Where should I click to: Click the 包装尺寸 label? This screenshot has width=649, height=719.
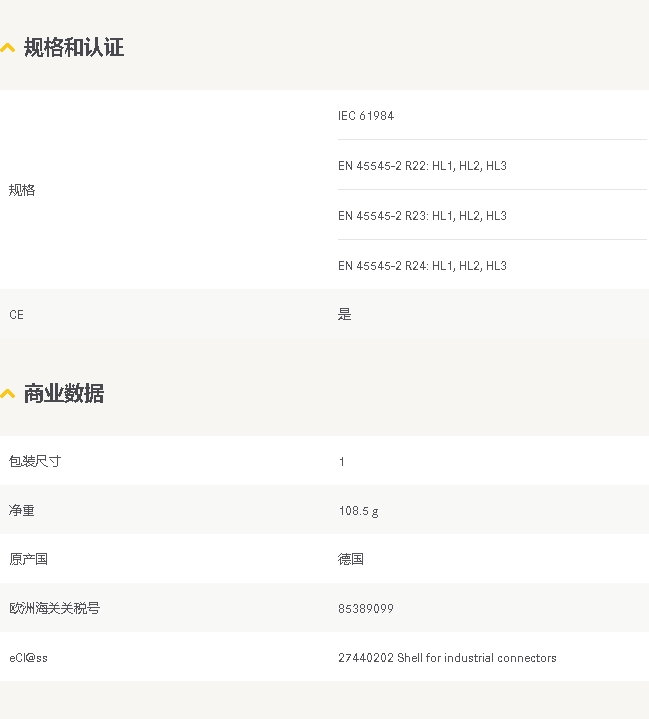[35, 461]
